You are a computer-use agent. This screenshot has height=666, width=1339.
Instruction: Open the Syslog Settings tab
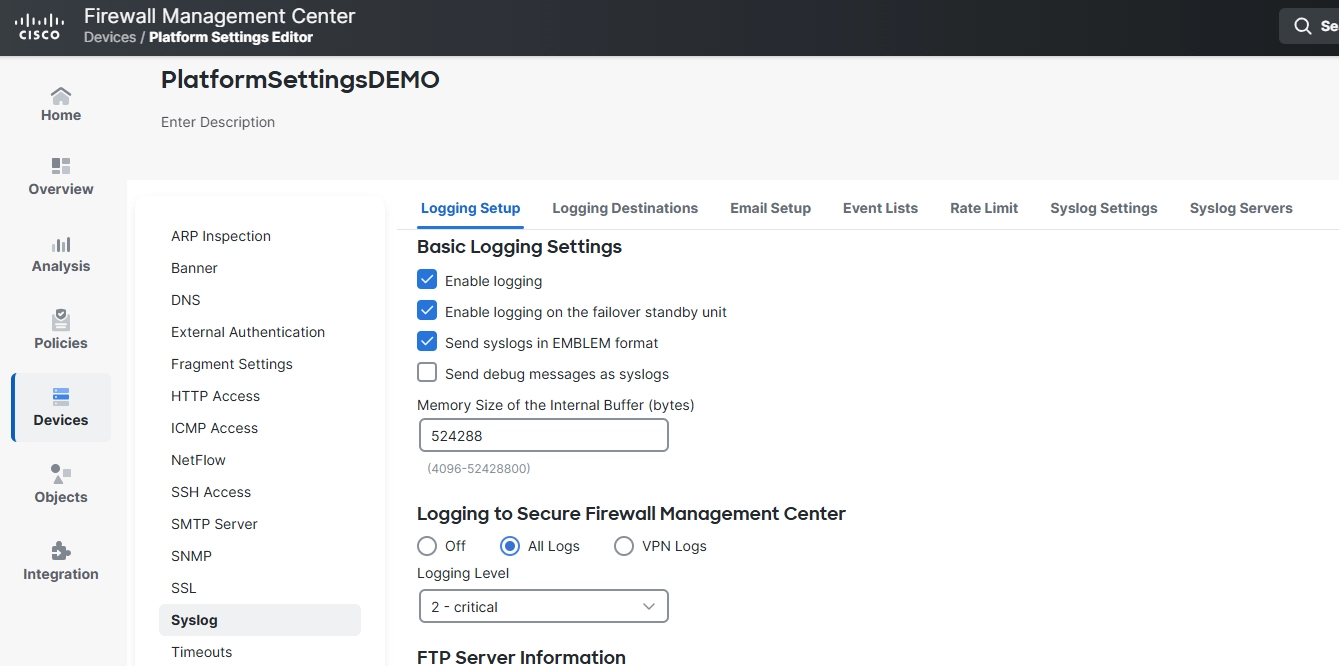(1104, 208)
